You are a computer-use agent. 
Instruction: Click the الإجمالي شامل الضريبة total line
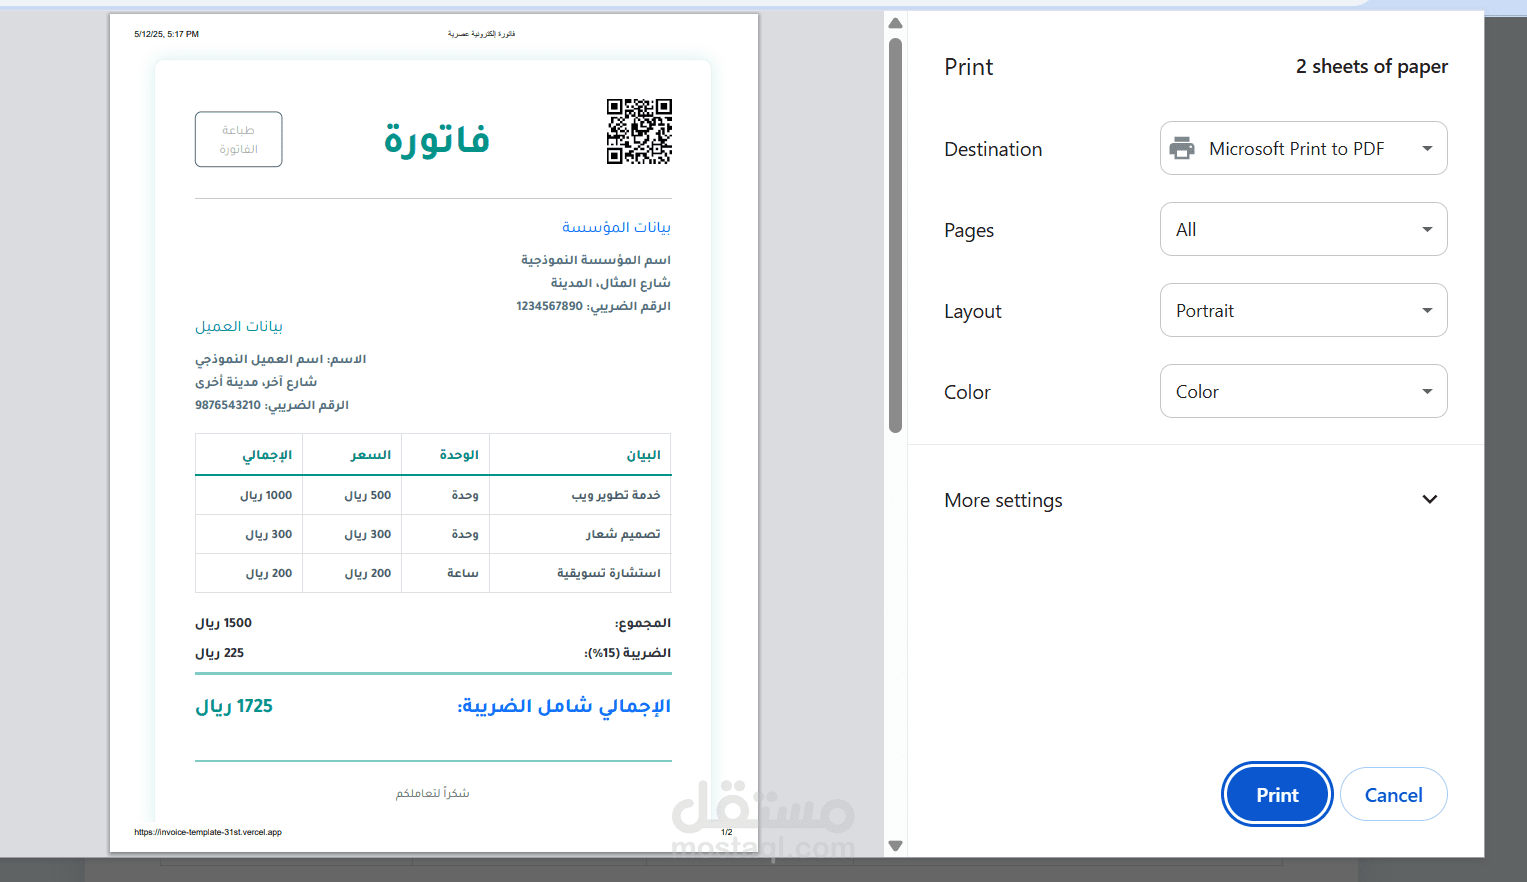coord(563,705)
